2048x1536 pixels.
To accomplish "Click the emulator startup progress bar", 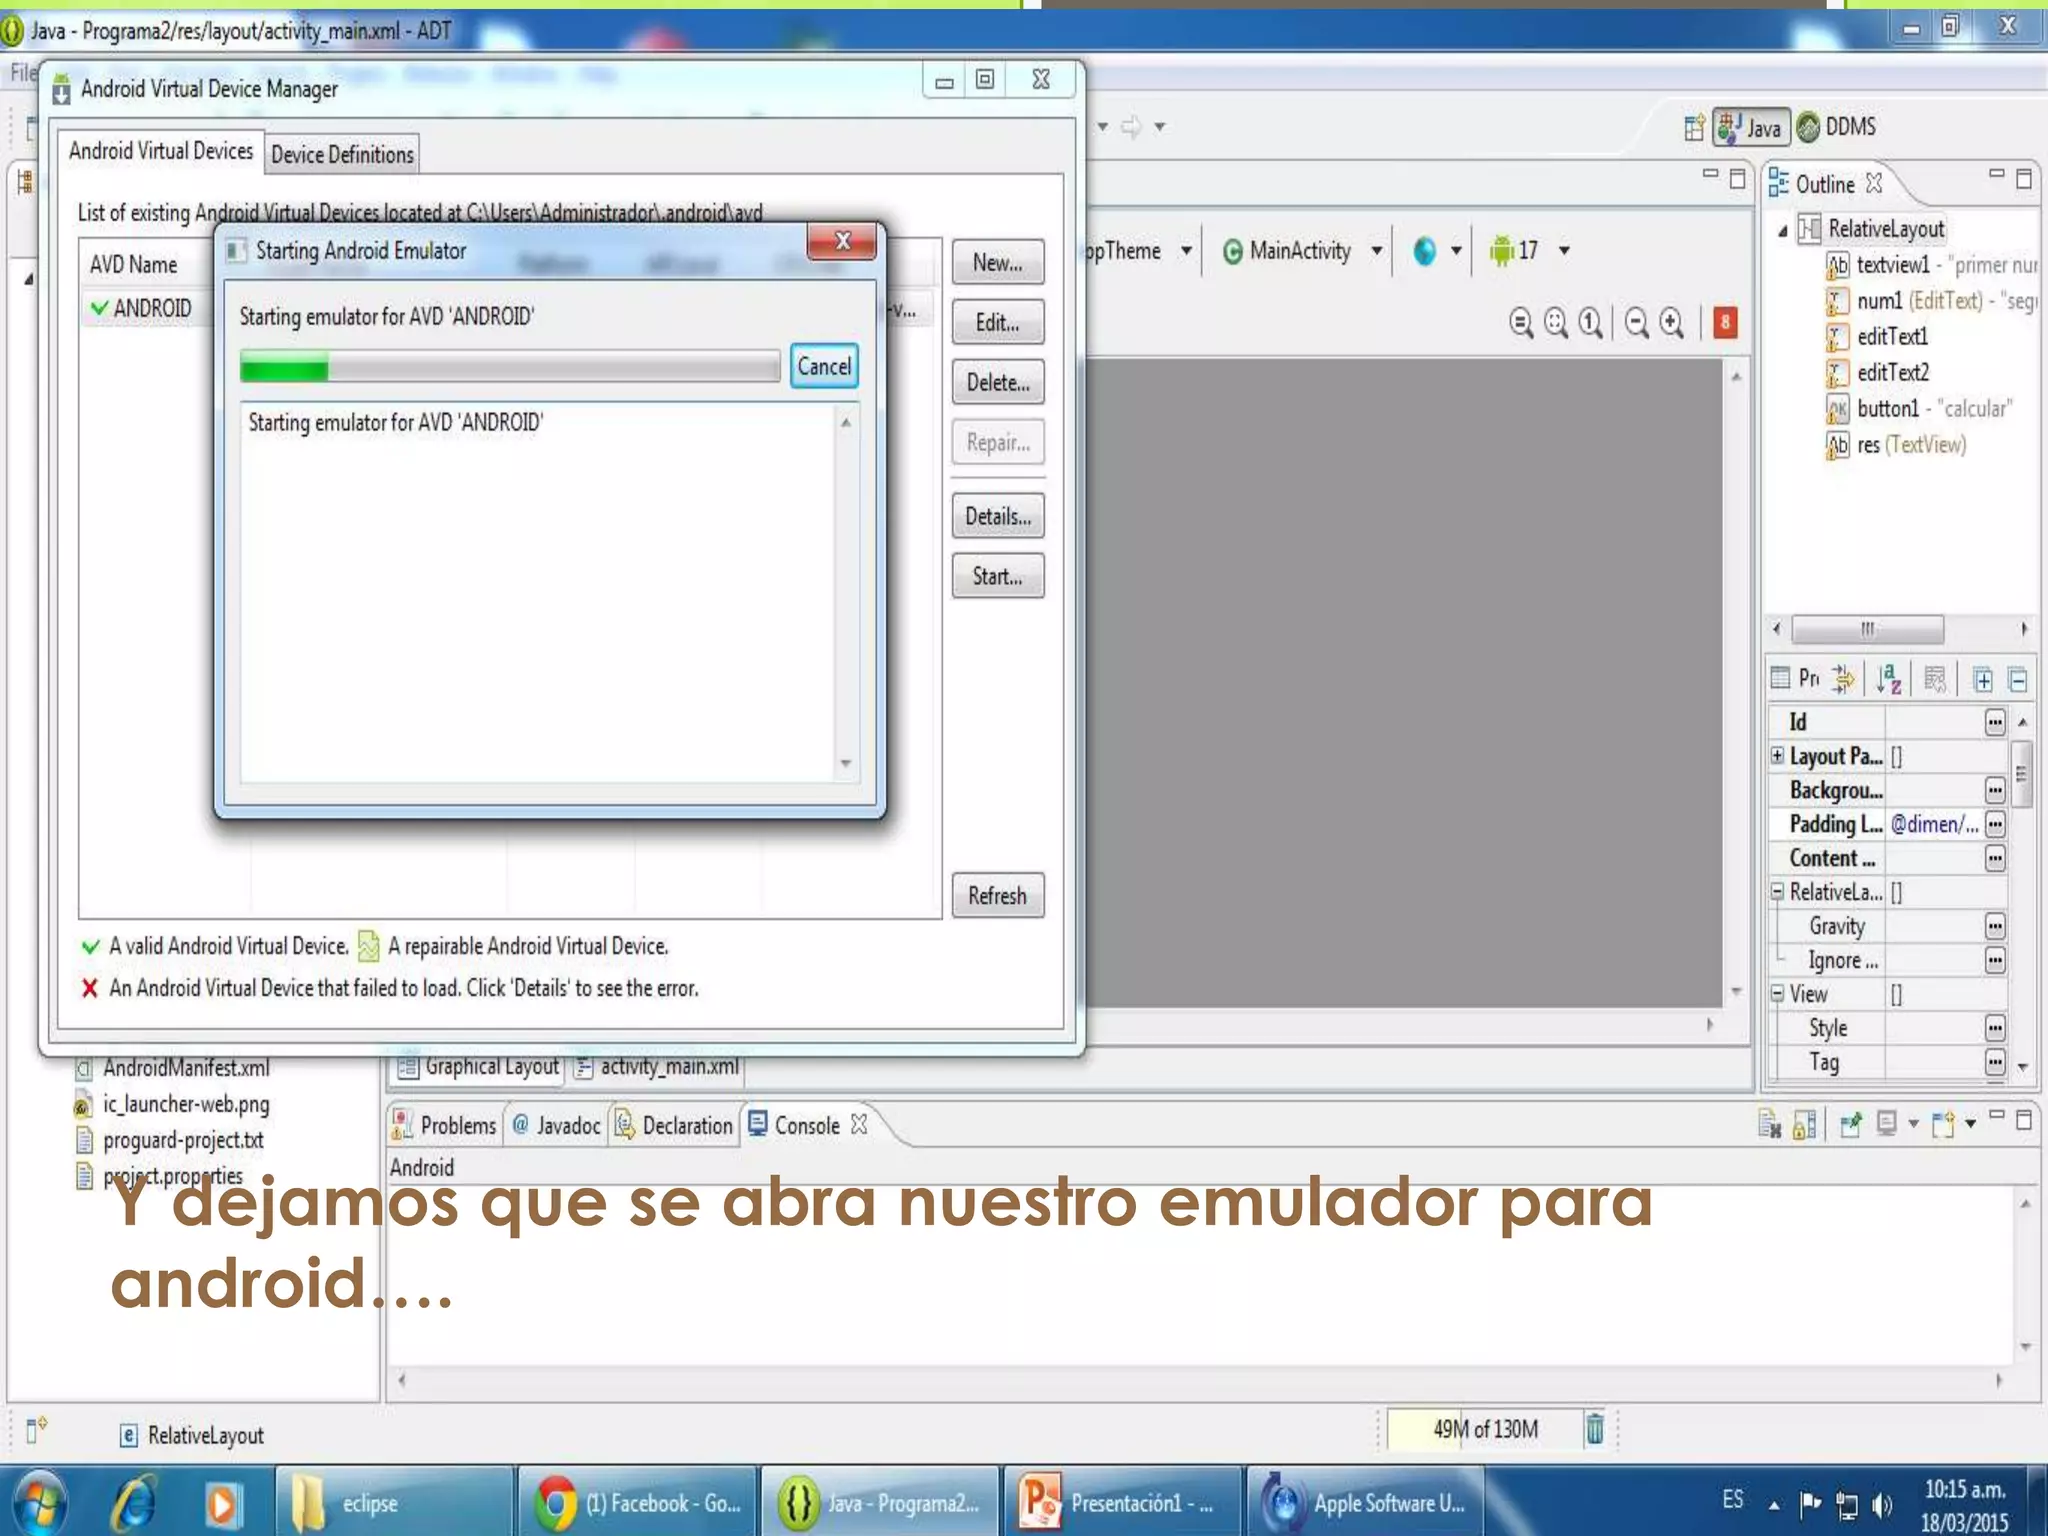I will pos(509,366).
